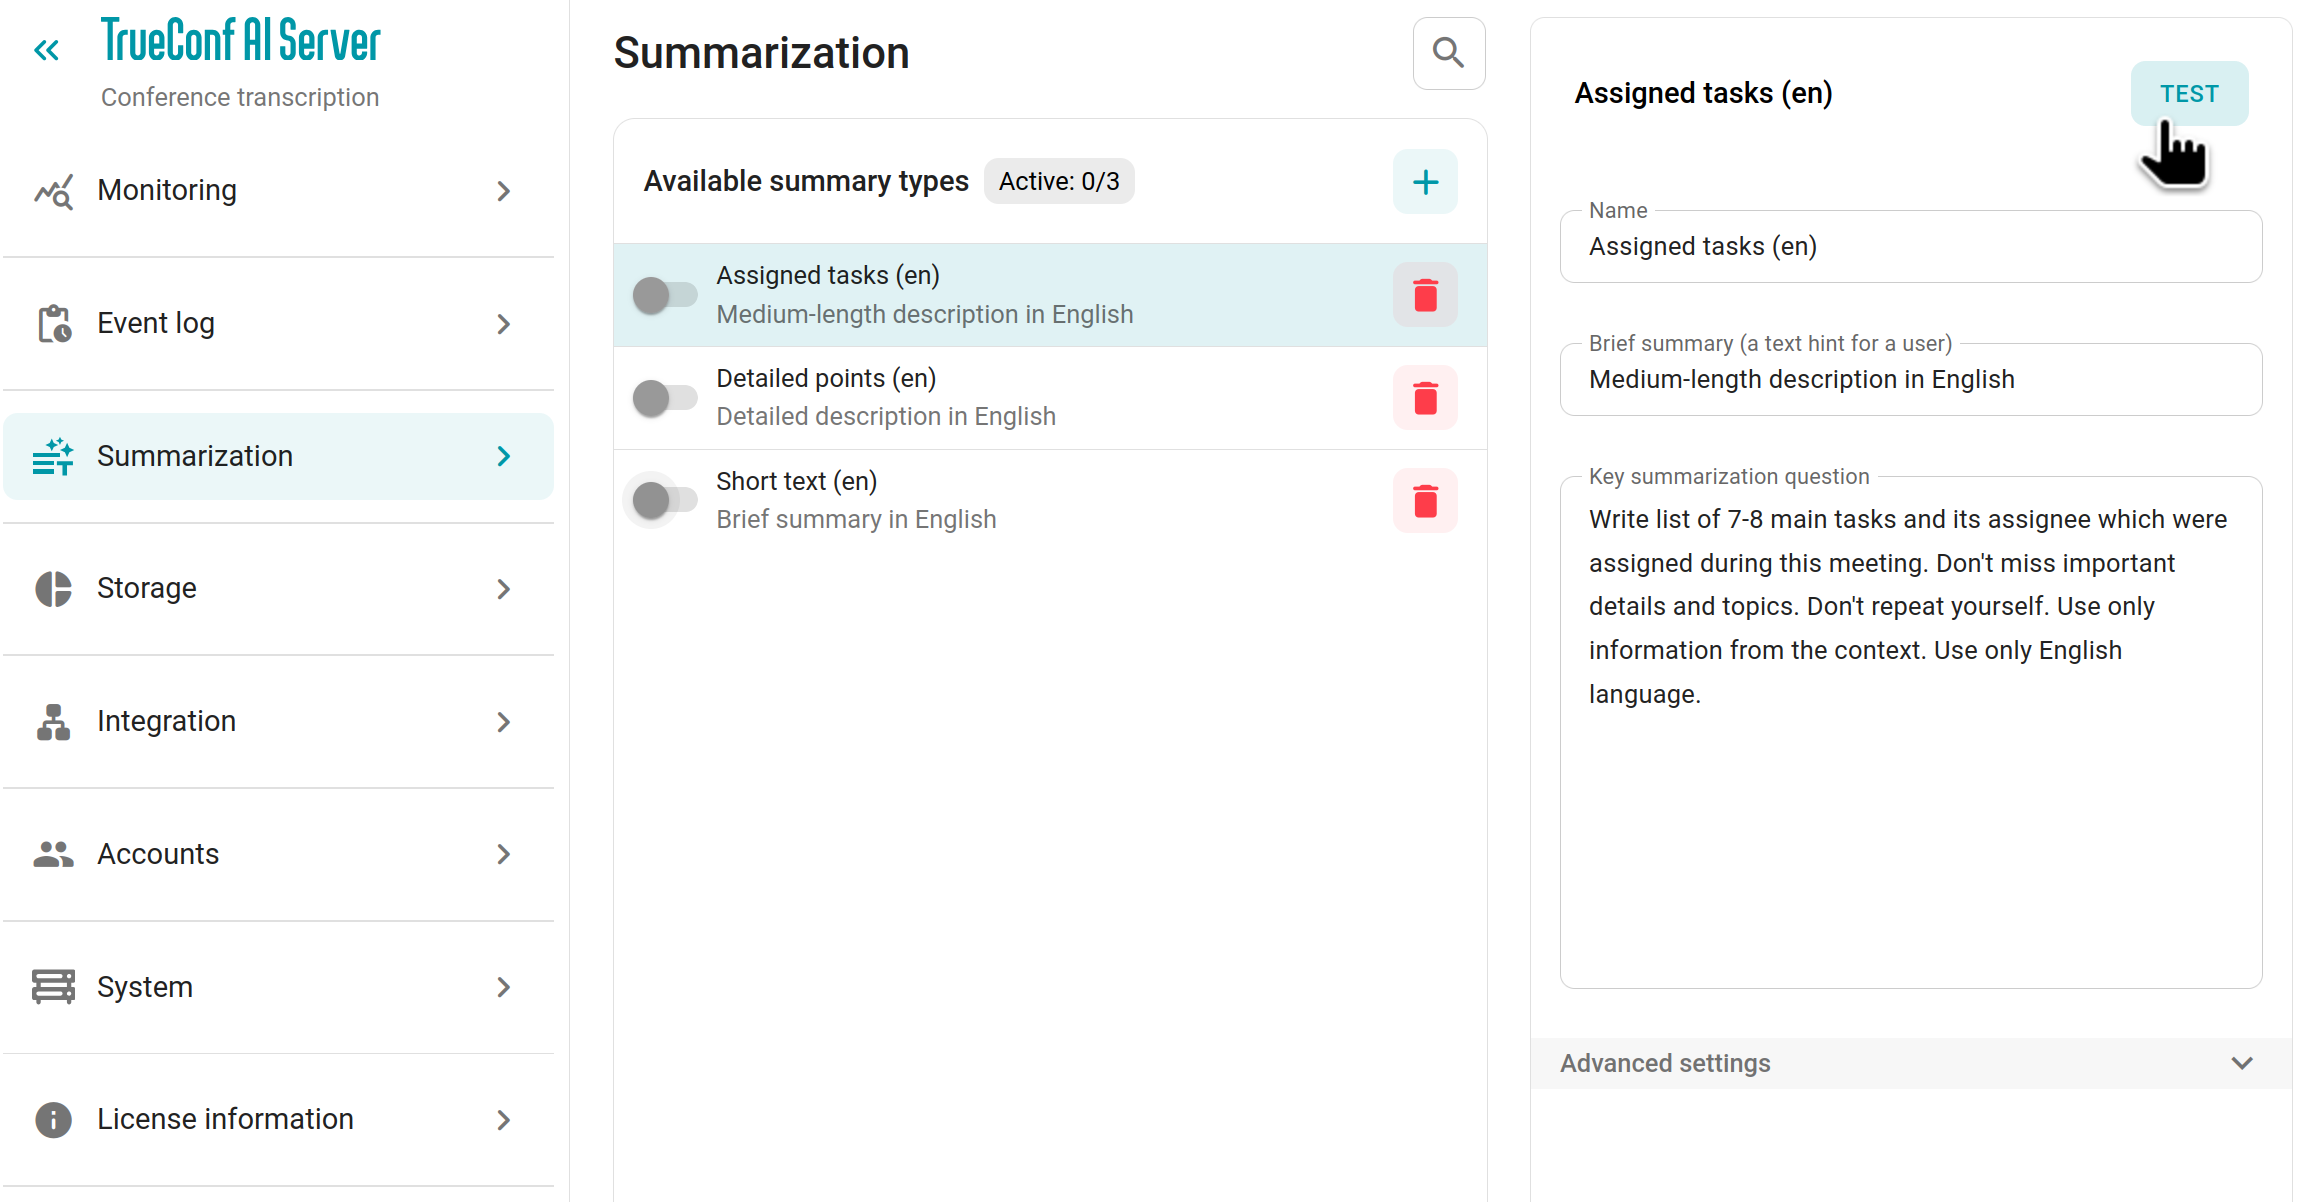Click the Monitoring chart icon
2310x1202 pixels.
pos(54,191)
